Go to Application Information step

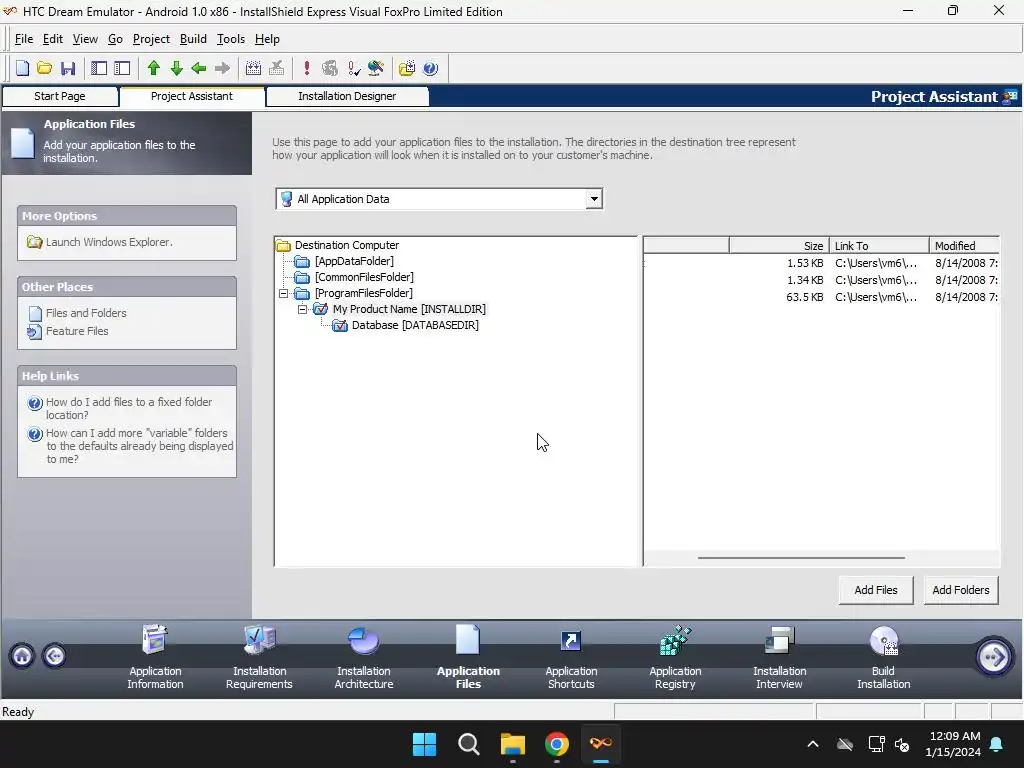click(155, 658)
